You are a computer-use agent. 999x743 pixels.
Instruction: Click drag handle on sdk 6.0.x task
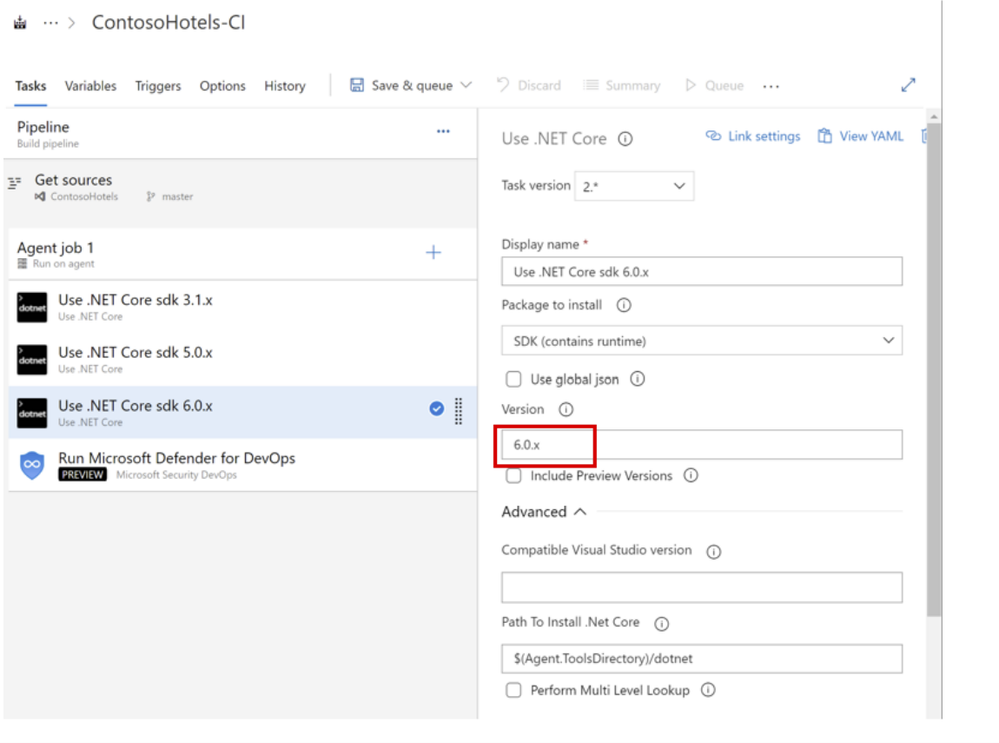[458, 411]
